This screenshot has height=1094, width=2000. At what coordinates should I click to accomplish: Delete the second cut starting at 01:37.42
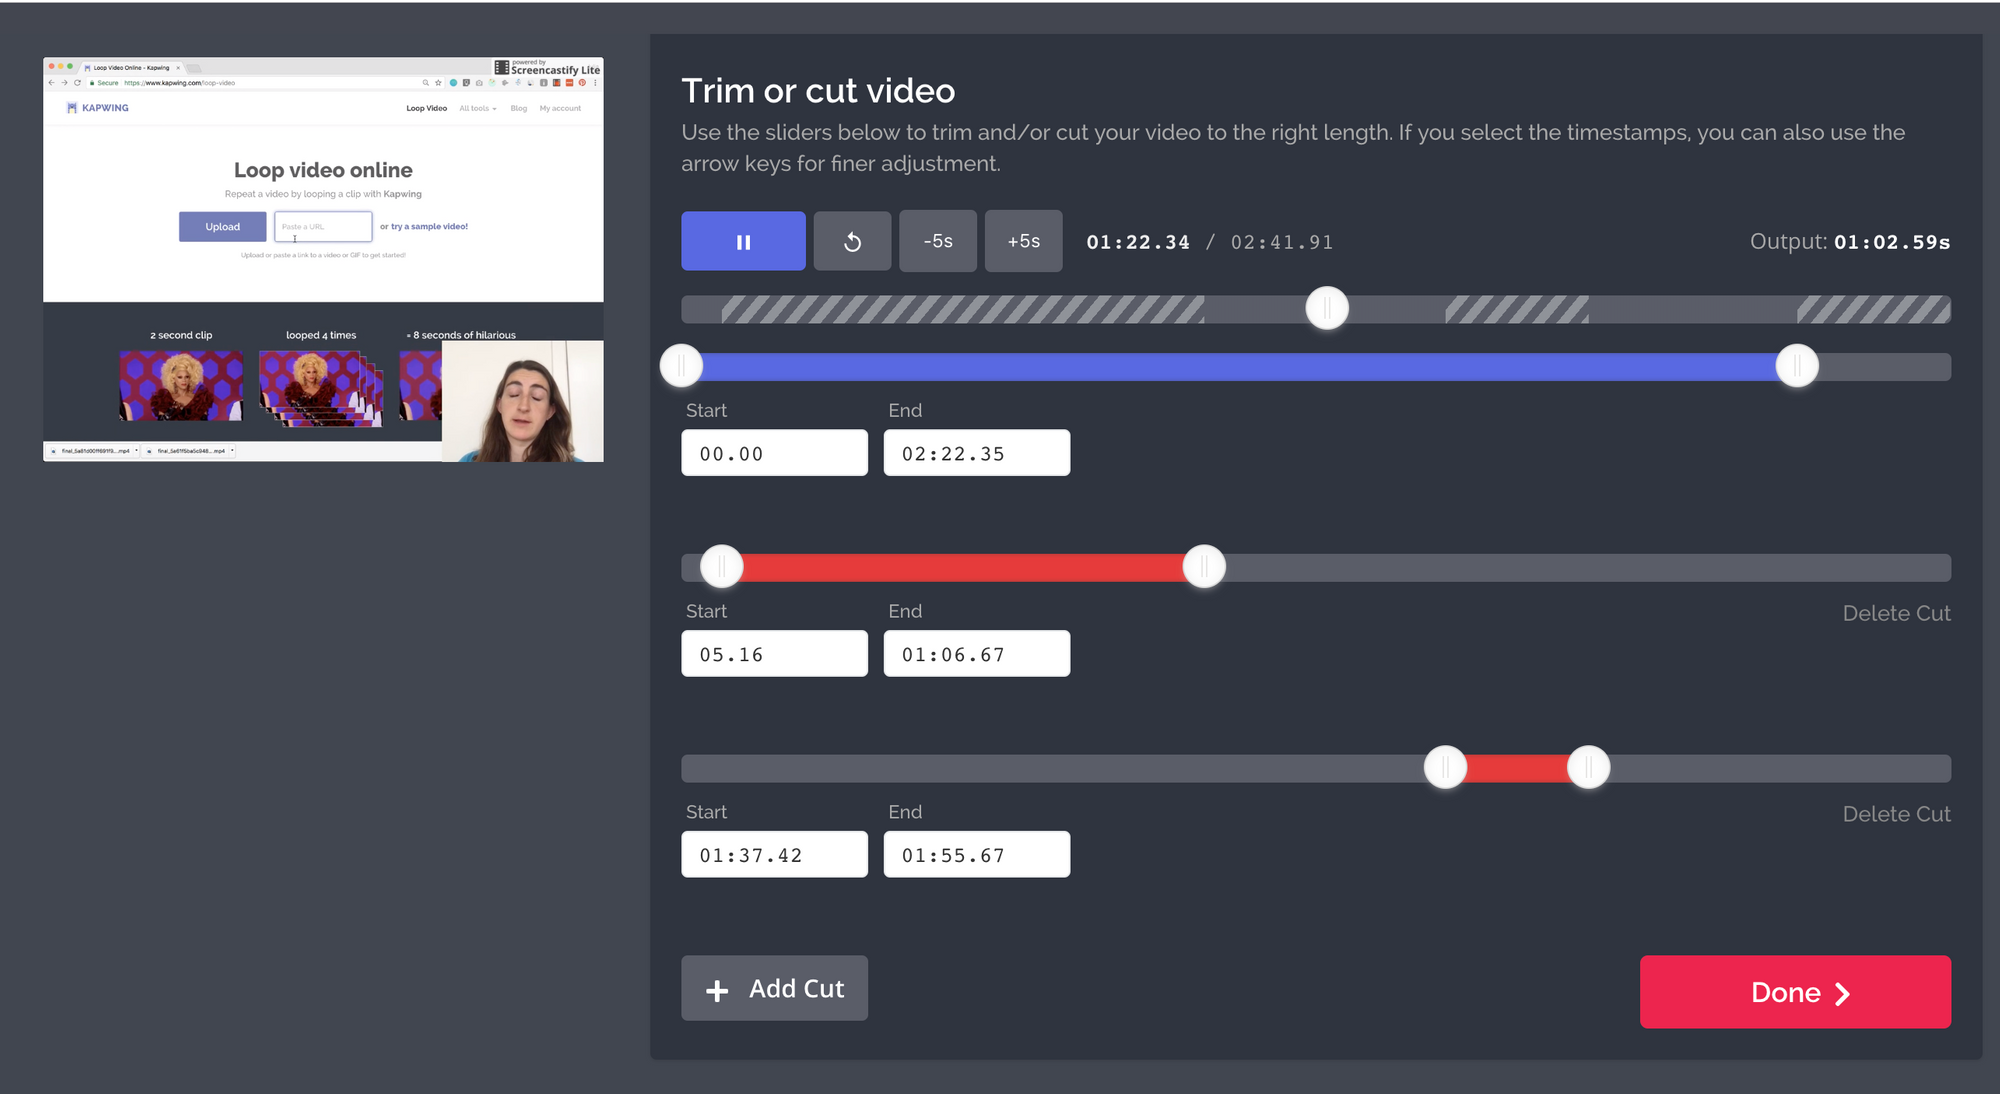[1896, 814]
